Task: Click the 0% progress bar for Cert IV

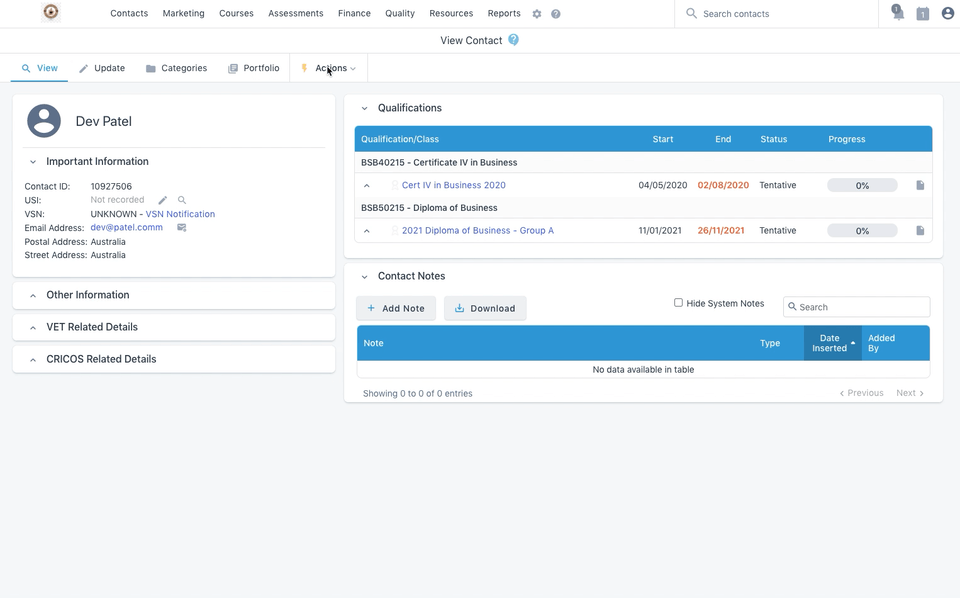Action: pyautogui.click(x=862, y=185)
